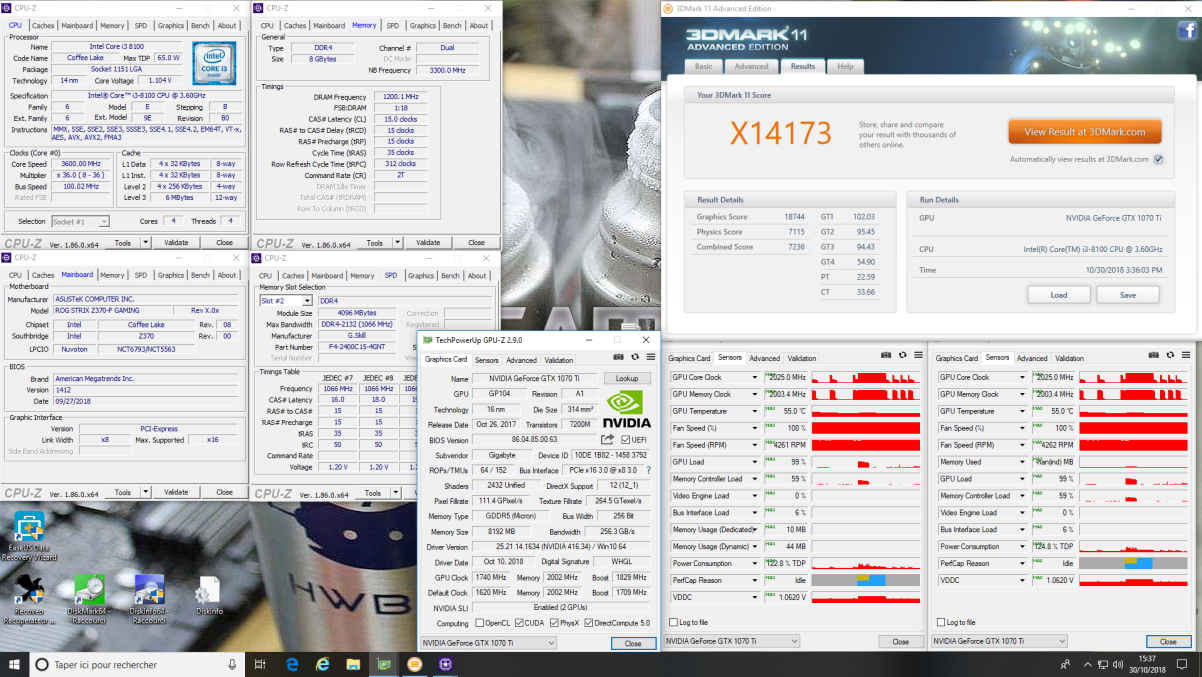Switch to the Basic tab in 3DMark 11
The image size is (1202, 677).
pyautogui.click(x=704, y=66)
